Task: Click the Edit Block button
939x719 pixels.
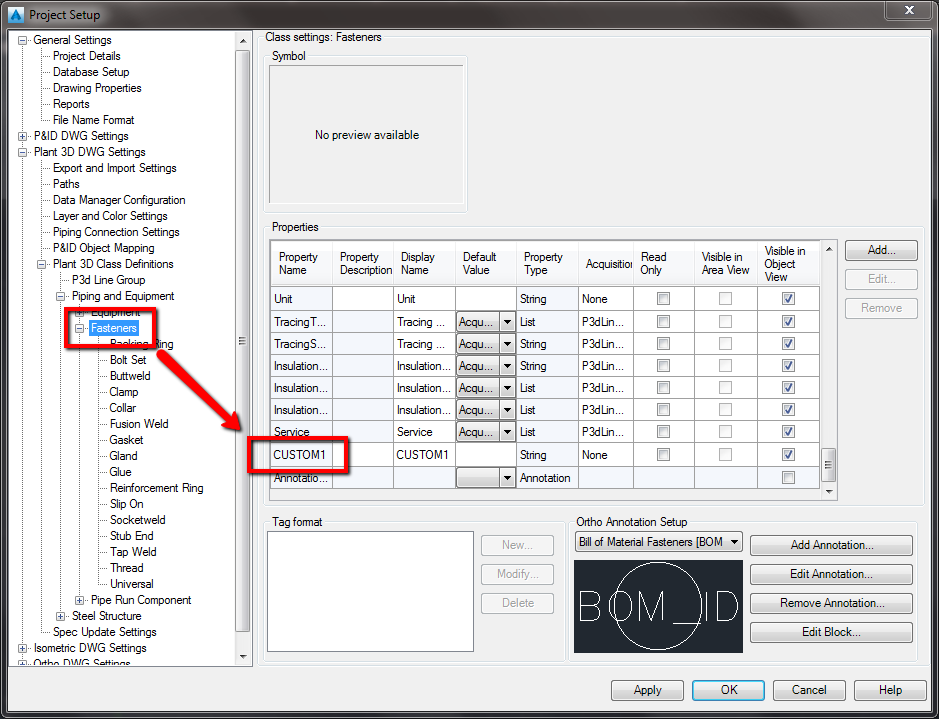Action: [x=830, y=631]
